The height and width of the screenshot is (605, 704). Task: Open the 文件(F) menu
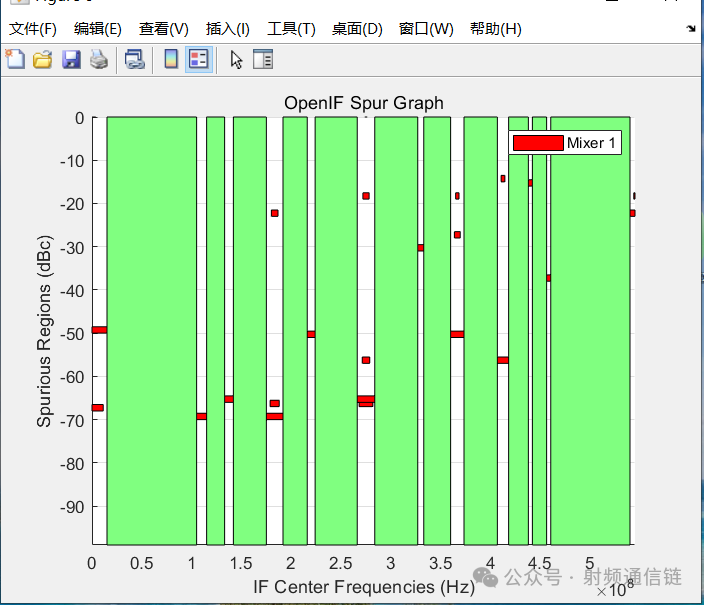click(x=33, y=29)
